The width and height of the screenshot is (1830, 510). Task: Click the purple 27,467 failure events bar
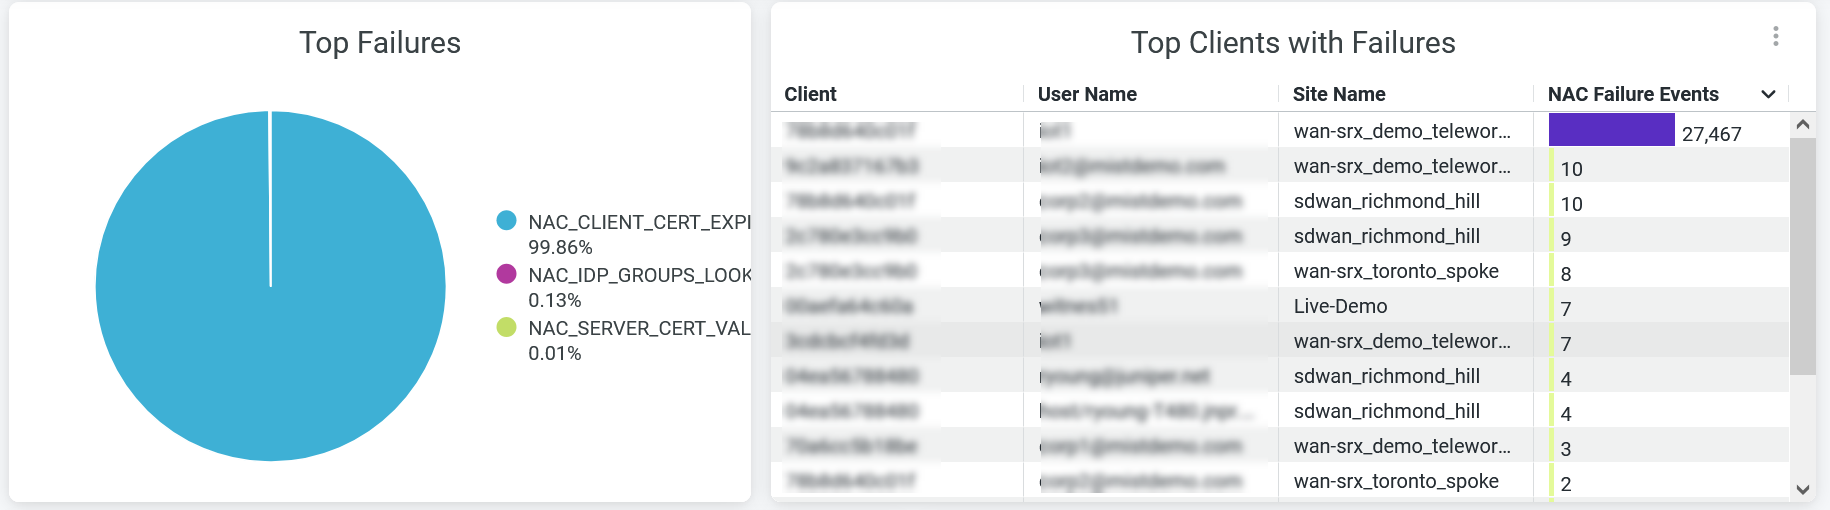point(1611,130)
